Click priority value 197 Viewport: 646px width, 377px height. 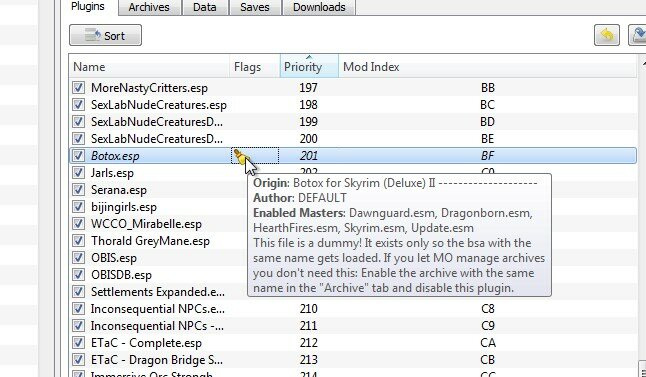[x=309, y=88]
